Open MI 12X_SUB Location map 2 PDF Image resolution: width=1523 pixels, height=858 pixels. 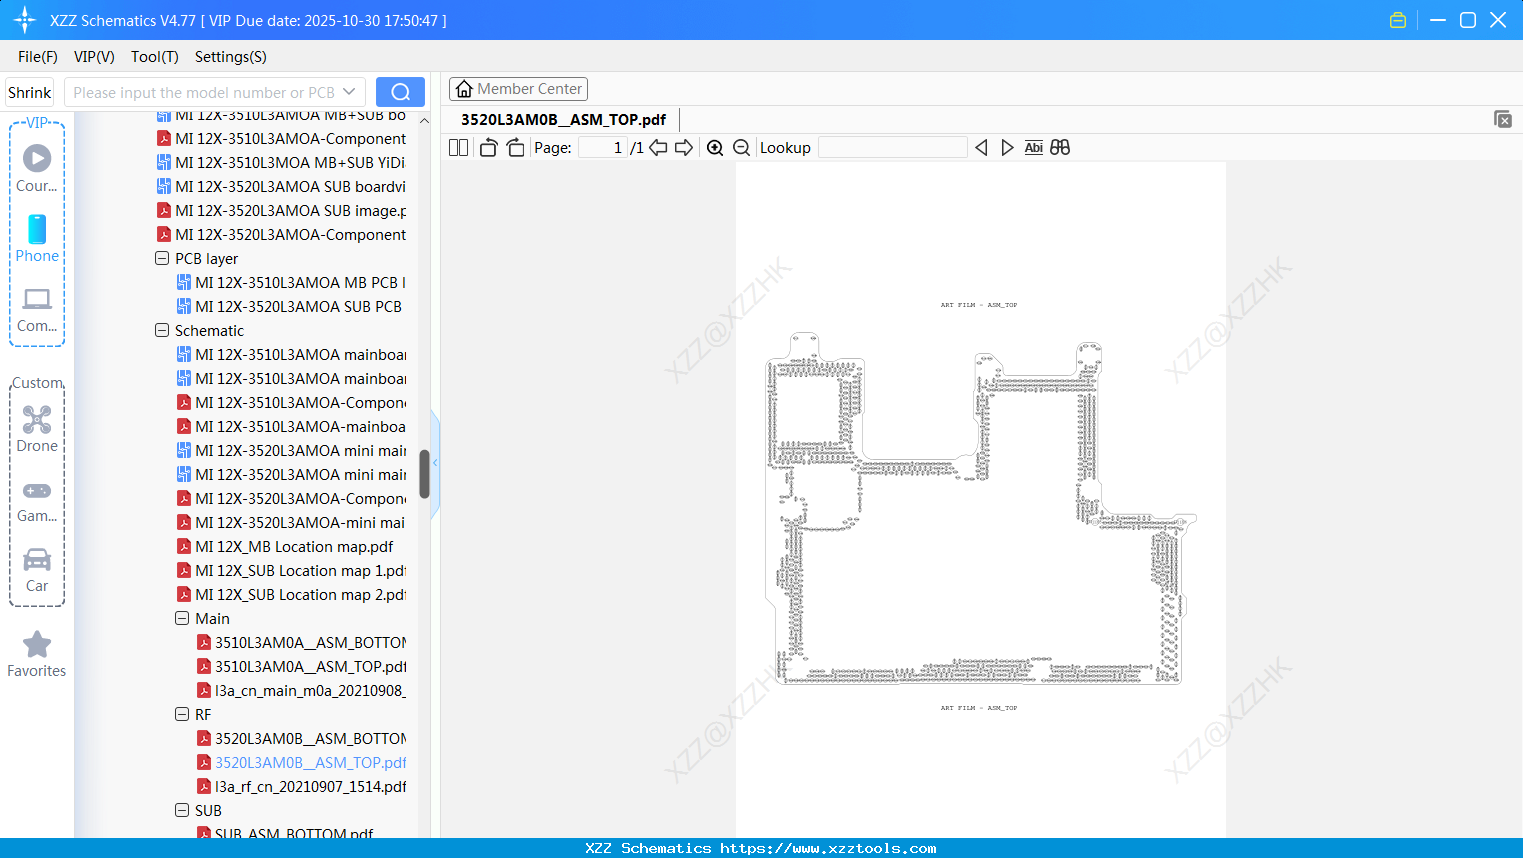[291, 594]
